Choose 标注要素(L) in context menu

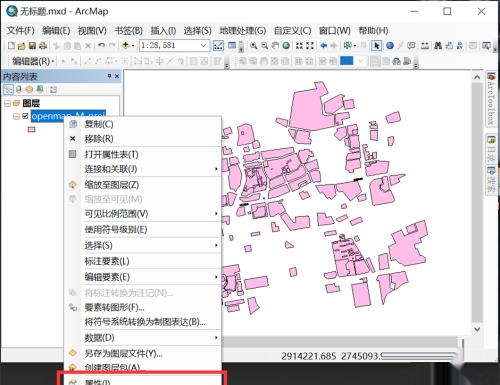click(143, 261)
